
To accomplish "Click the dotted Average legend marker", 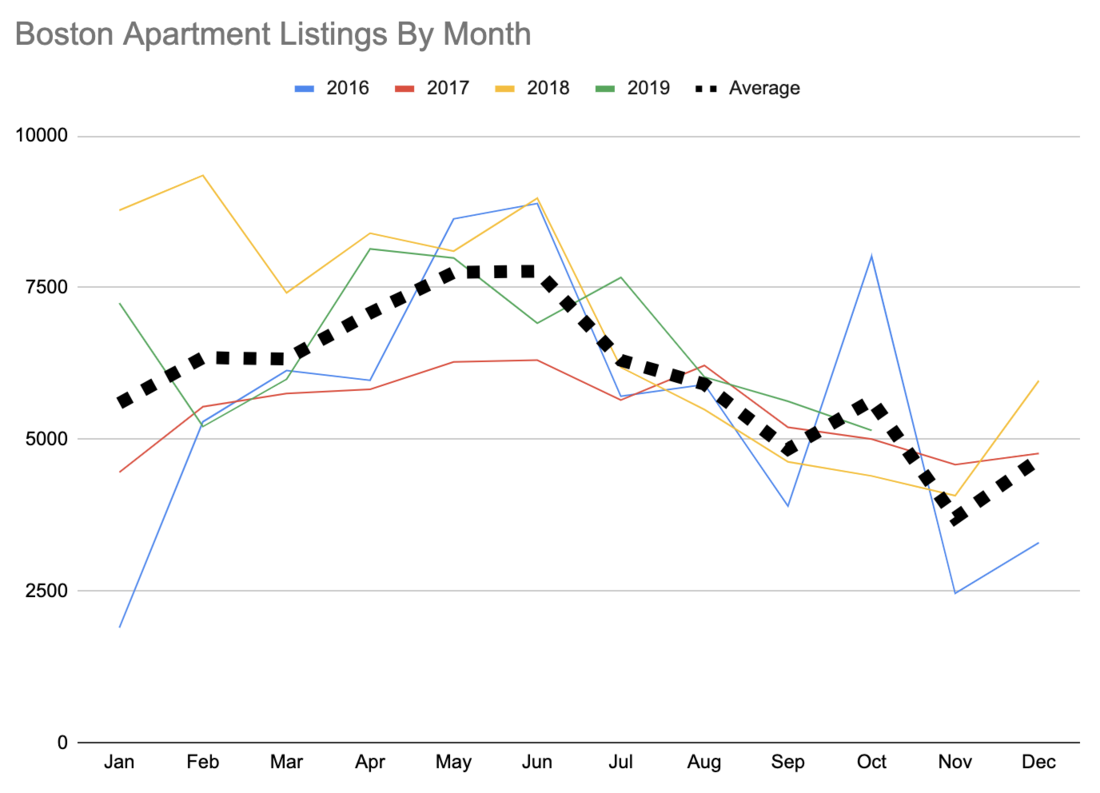I will pos(705,88).
